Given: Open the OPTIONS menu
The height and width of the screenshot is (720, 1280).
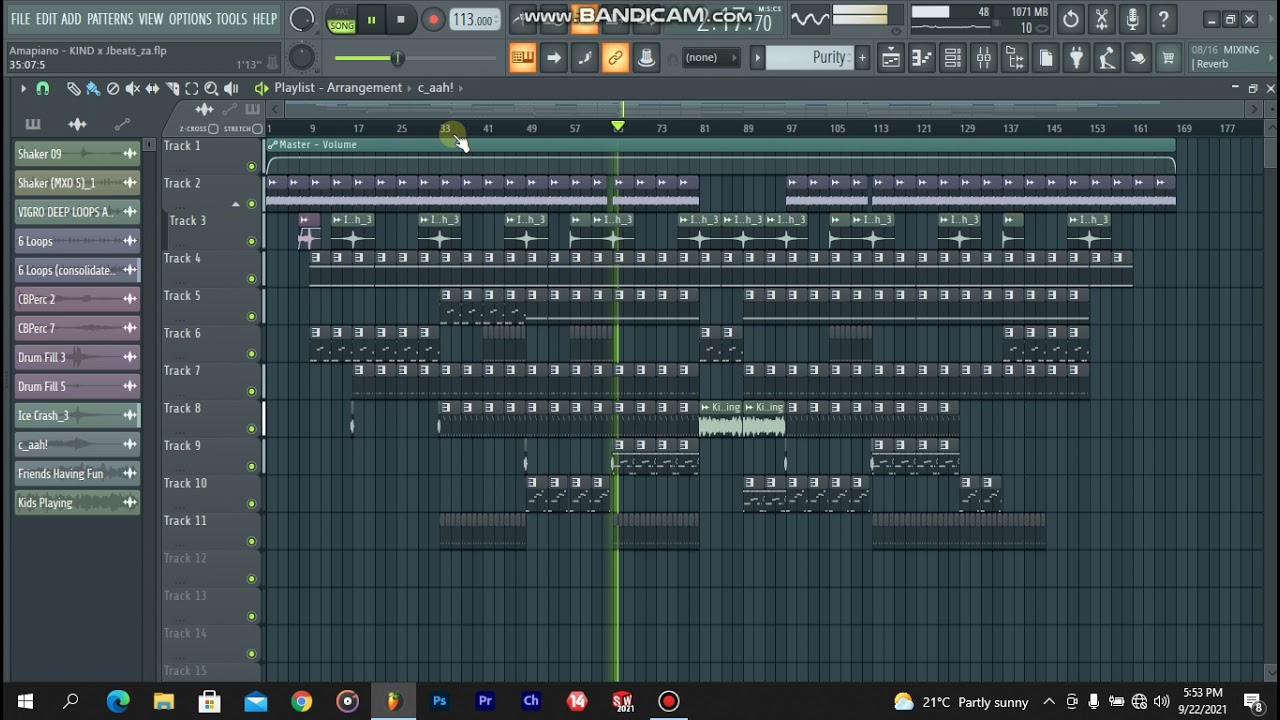Looking at the screenshot, I should pos(190,19).
